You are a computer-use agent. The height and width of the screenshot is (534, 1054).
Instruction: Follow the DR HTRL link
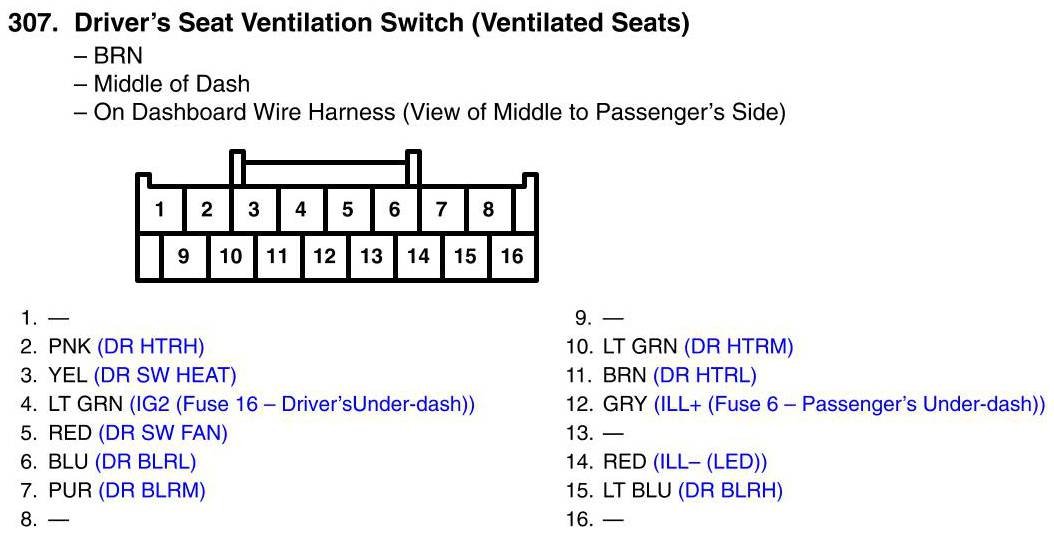point(704,376)
